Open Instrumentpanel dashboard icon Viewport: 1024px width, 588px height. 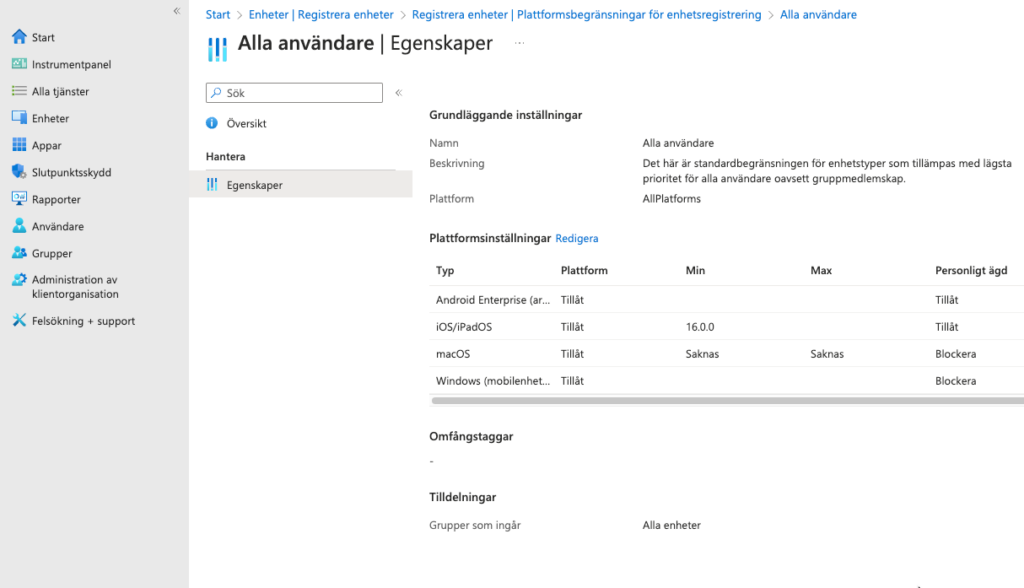19,64
